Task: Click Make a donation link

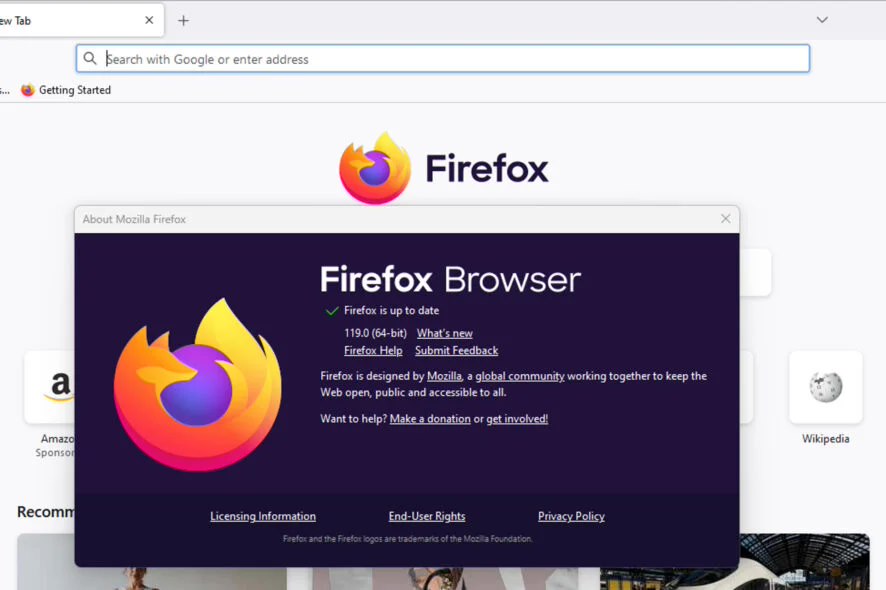Action: point(430,419)
